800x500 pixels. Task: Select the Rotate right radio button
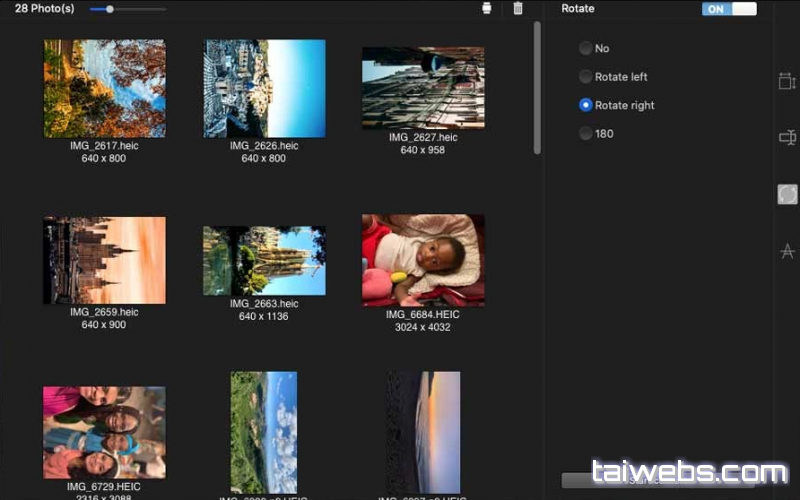(586, 105)
